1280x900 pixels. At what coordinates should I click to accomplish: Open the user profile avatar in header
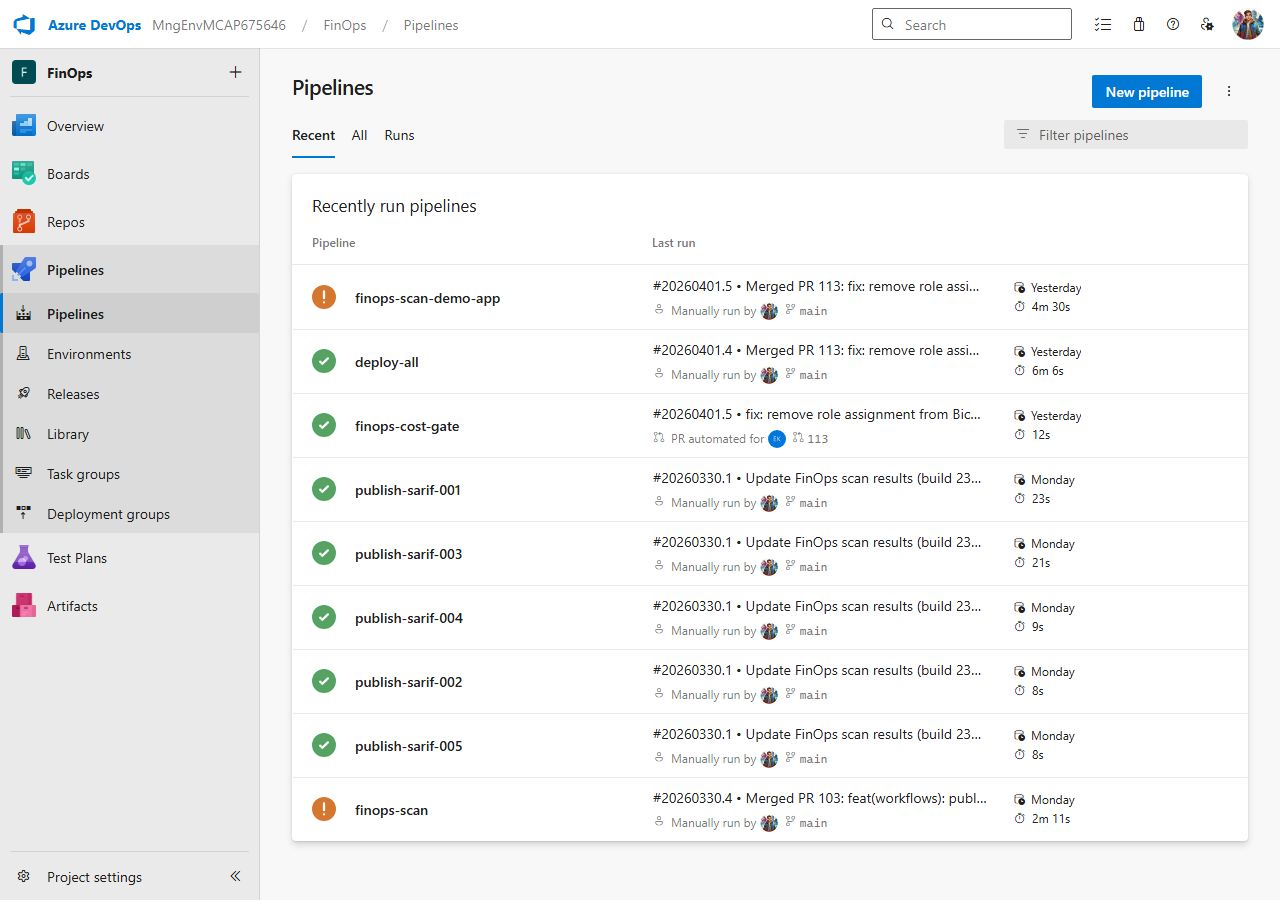coord(1248,25)
